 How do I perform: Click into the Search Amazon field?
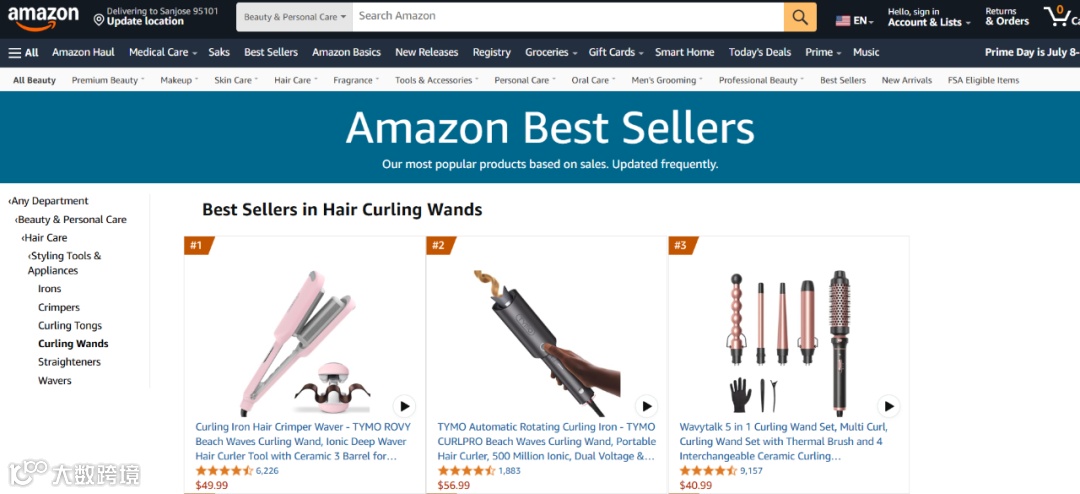[x=568, y=17]
